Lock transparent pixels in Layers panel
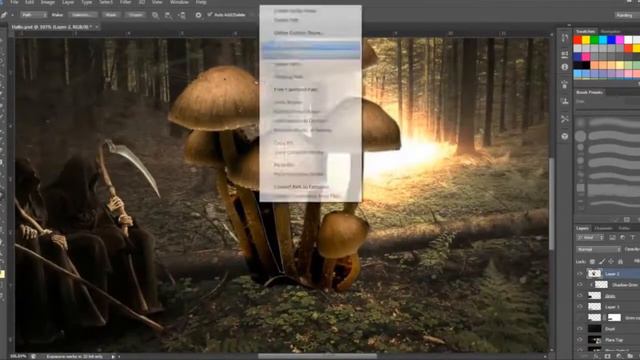 [x=593, y=262]
